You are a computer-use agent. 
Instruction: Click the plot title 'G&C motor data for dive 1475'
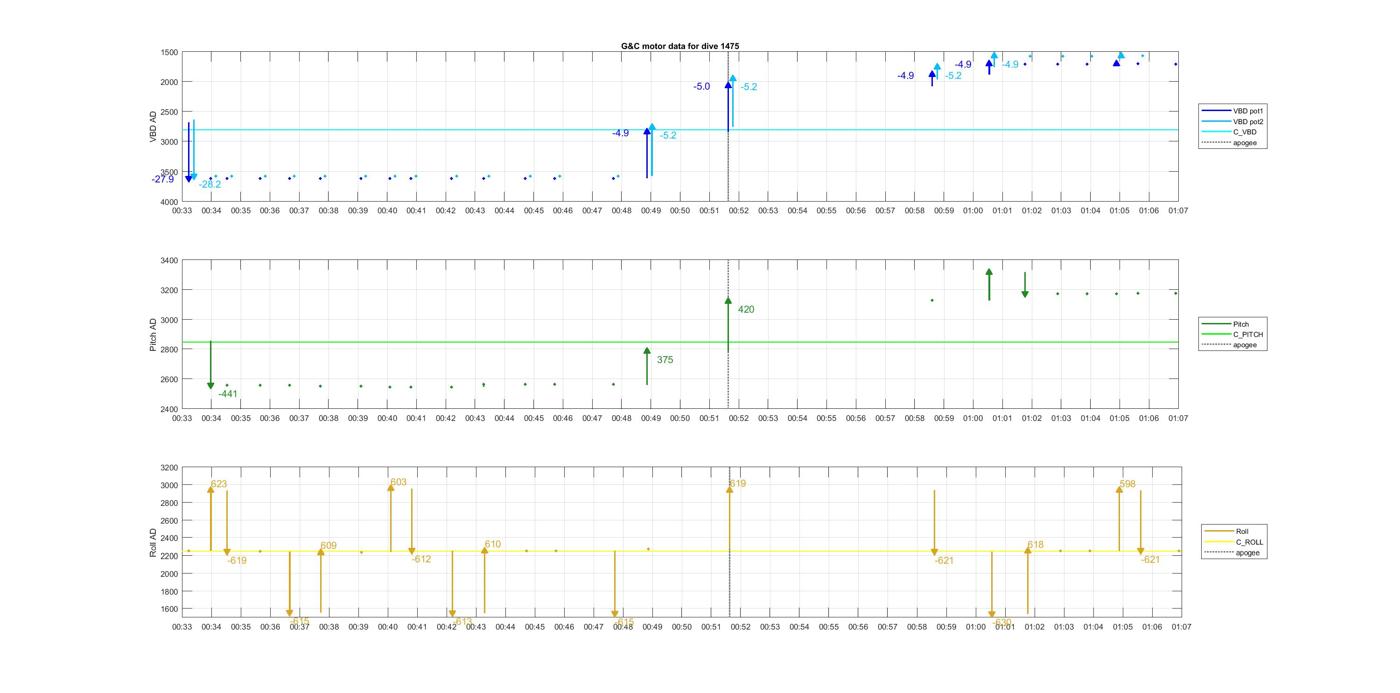tap(680, 46)
